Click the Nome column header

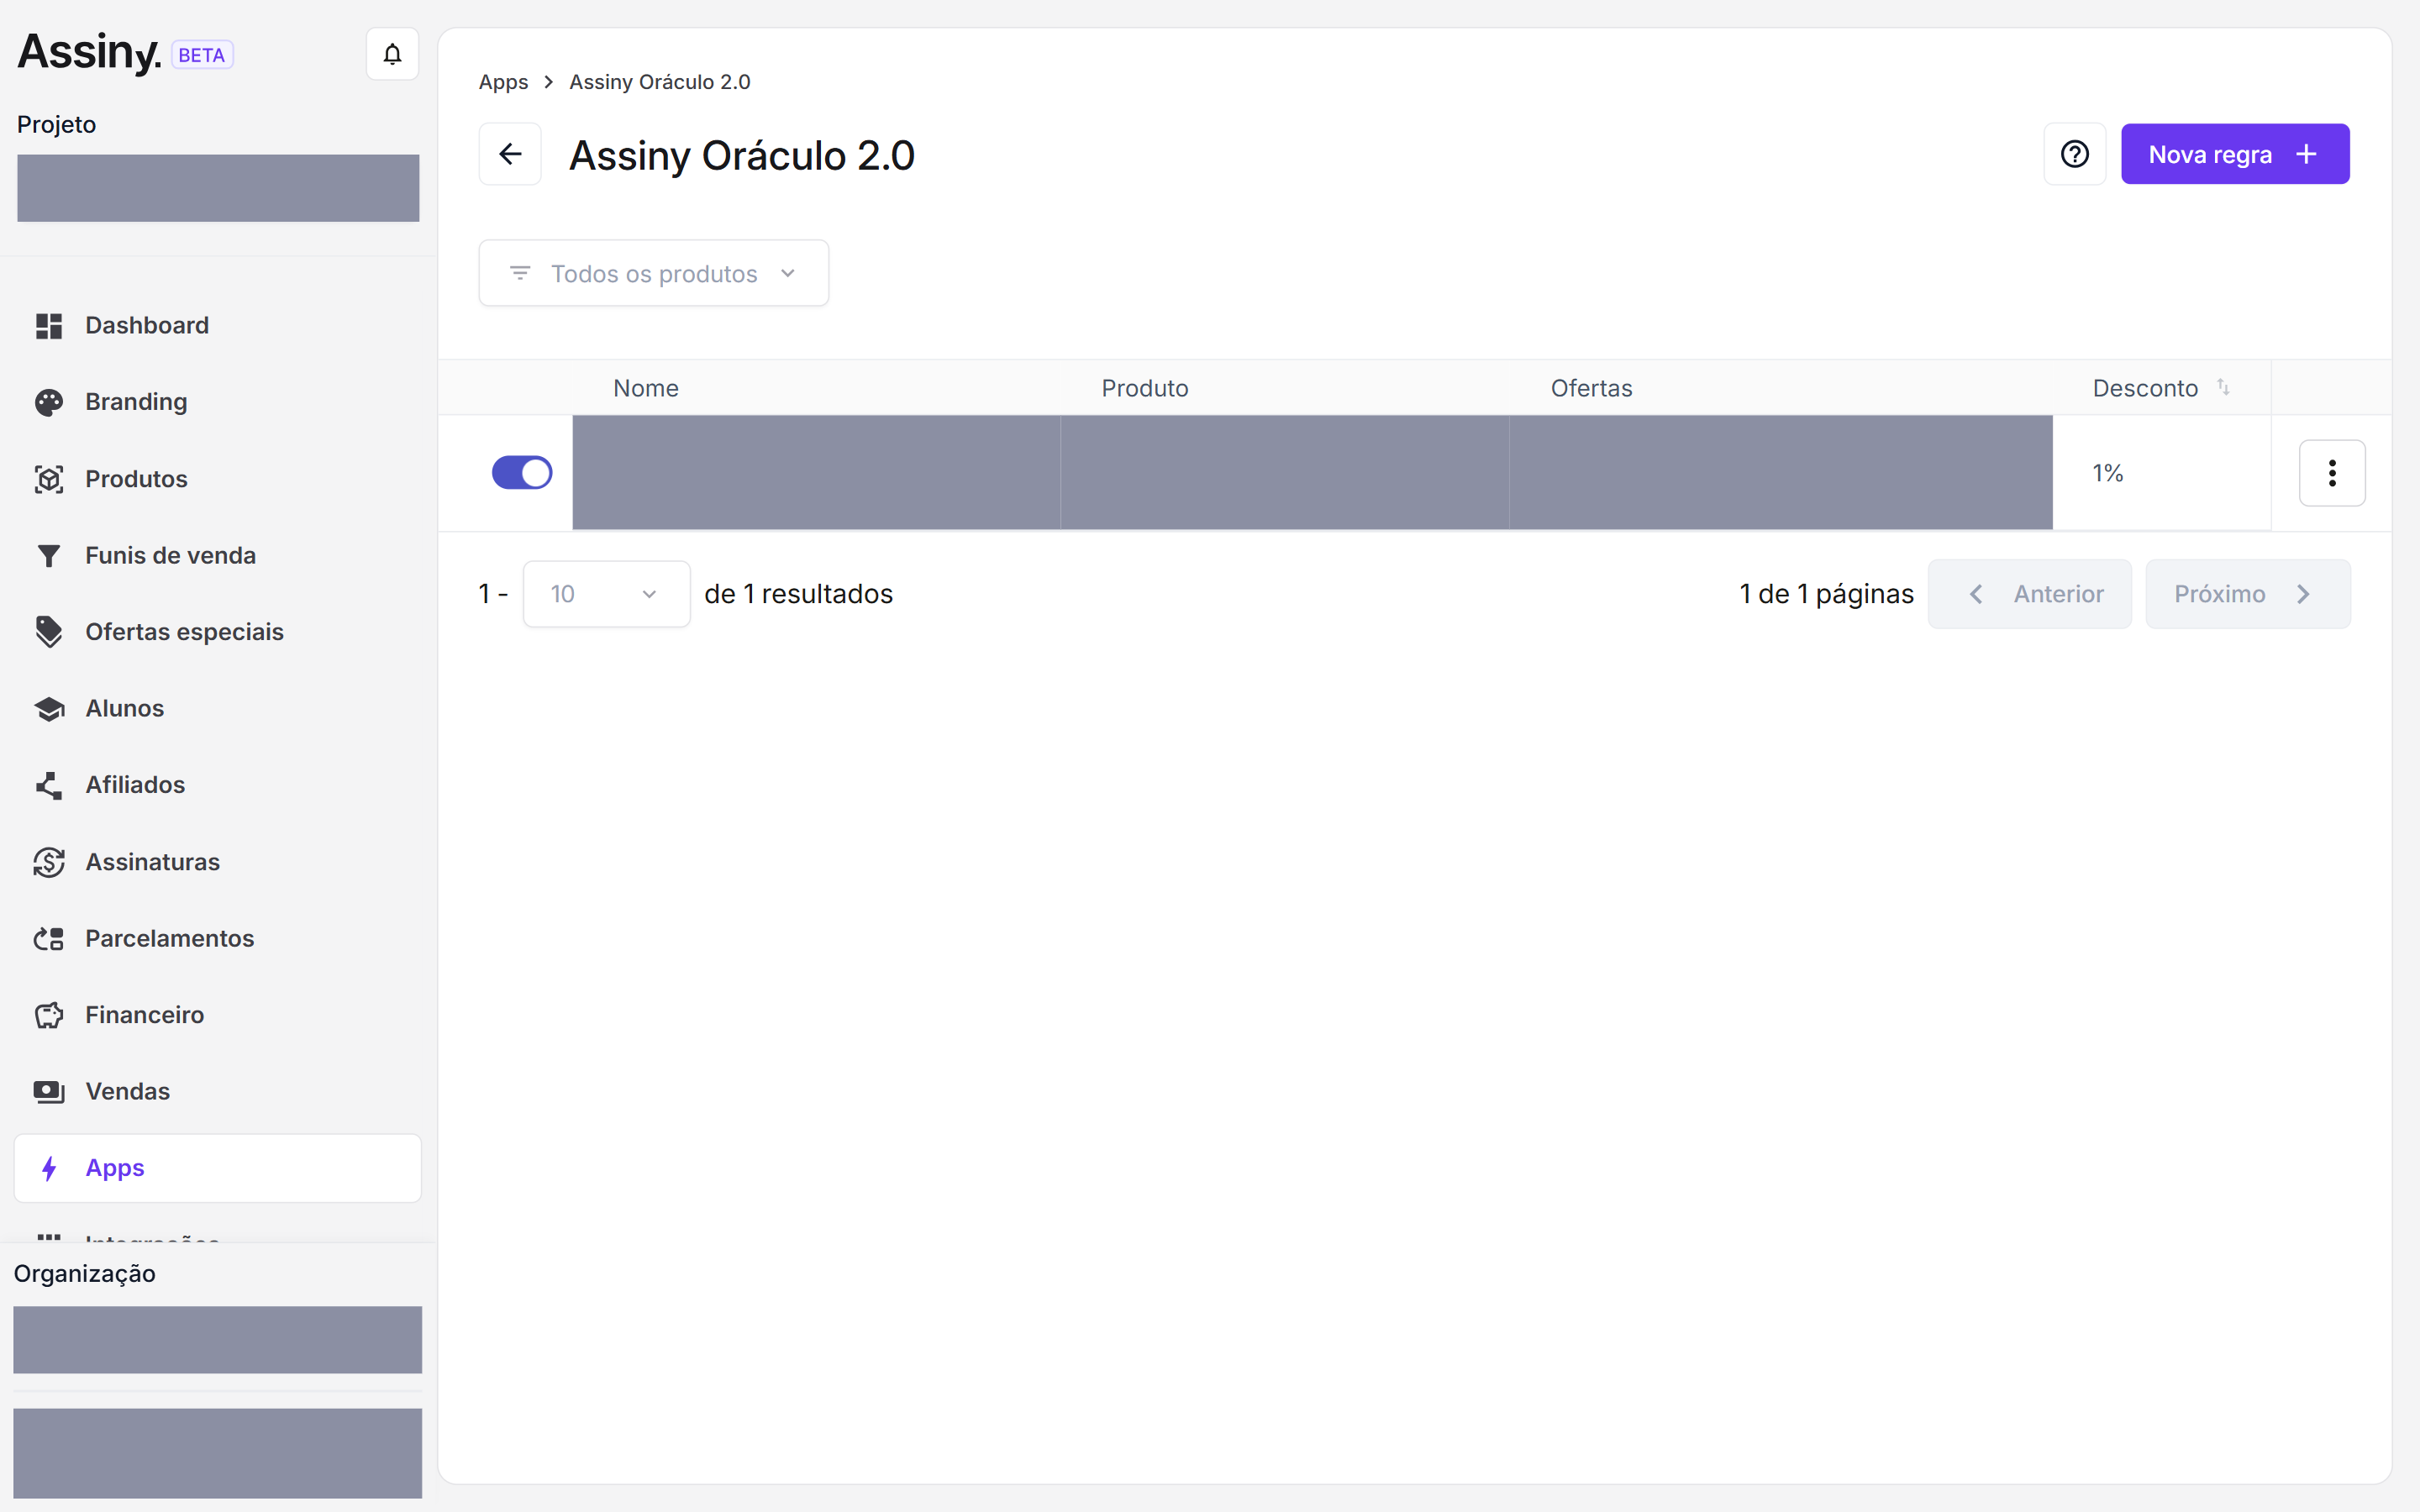coord(646,388)
